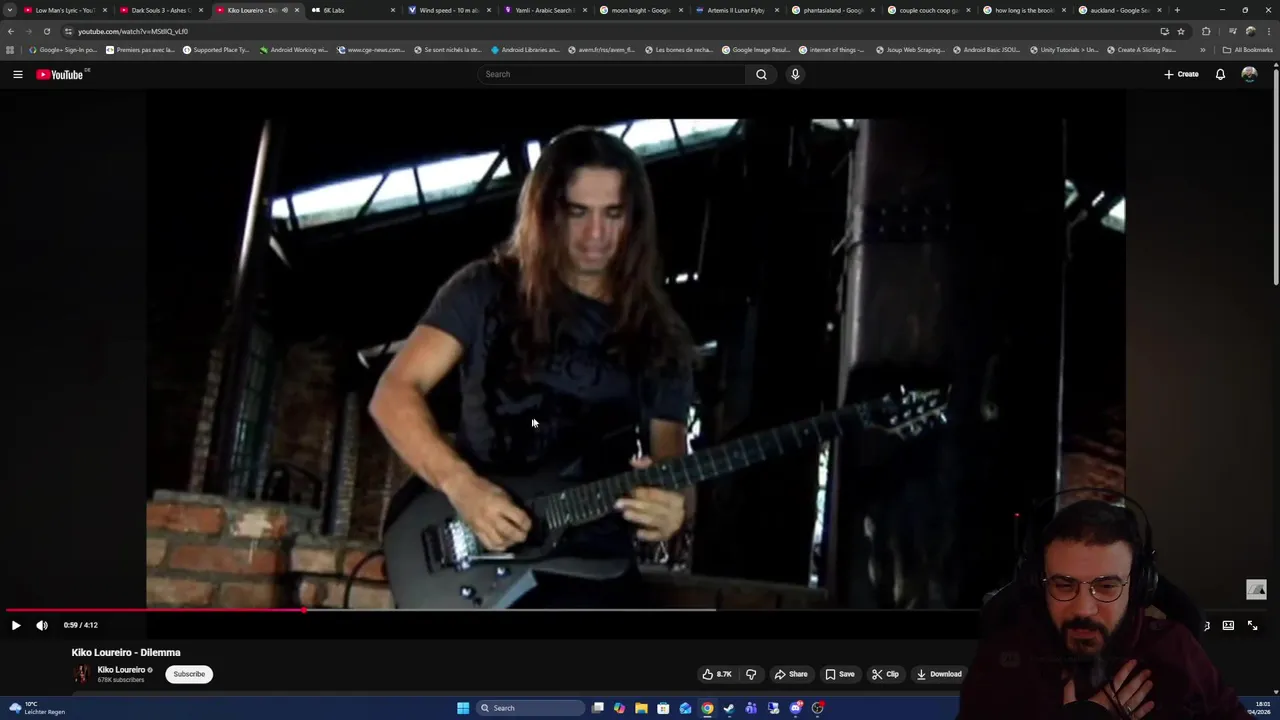This screenshot has height=720, width=1280.
Task: Open File Explorer from the taskbar
Action: click(641, 708)
